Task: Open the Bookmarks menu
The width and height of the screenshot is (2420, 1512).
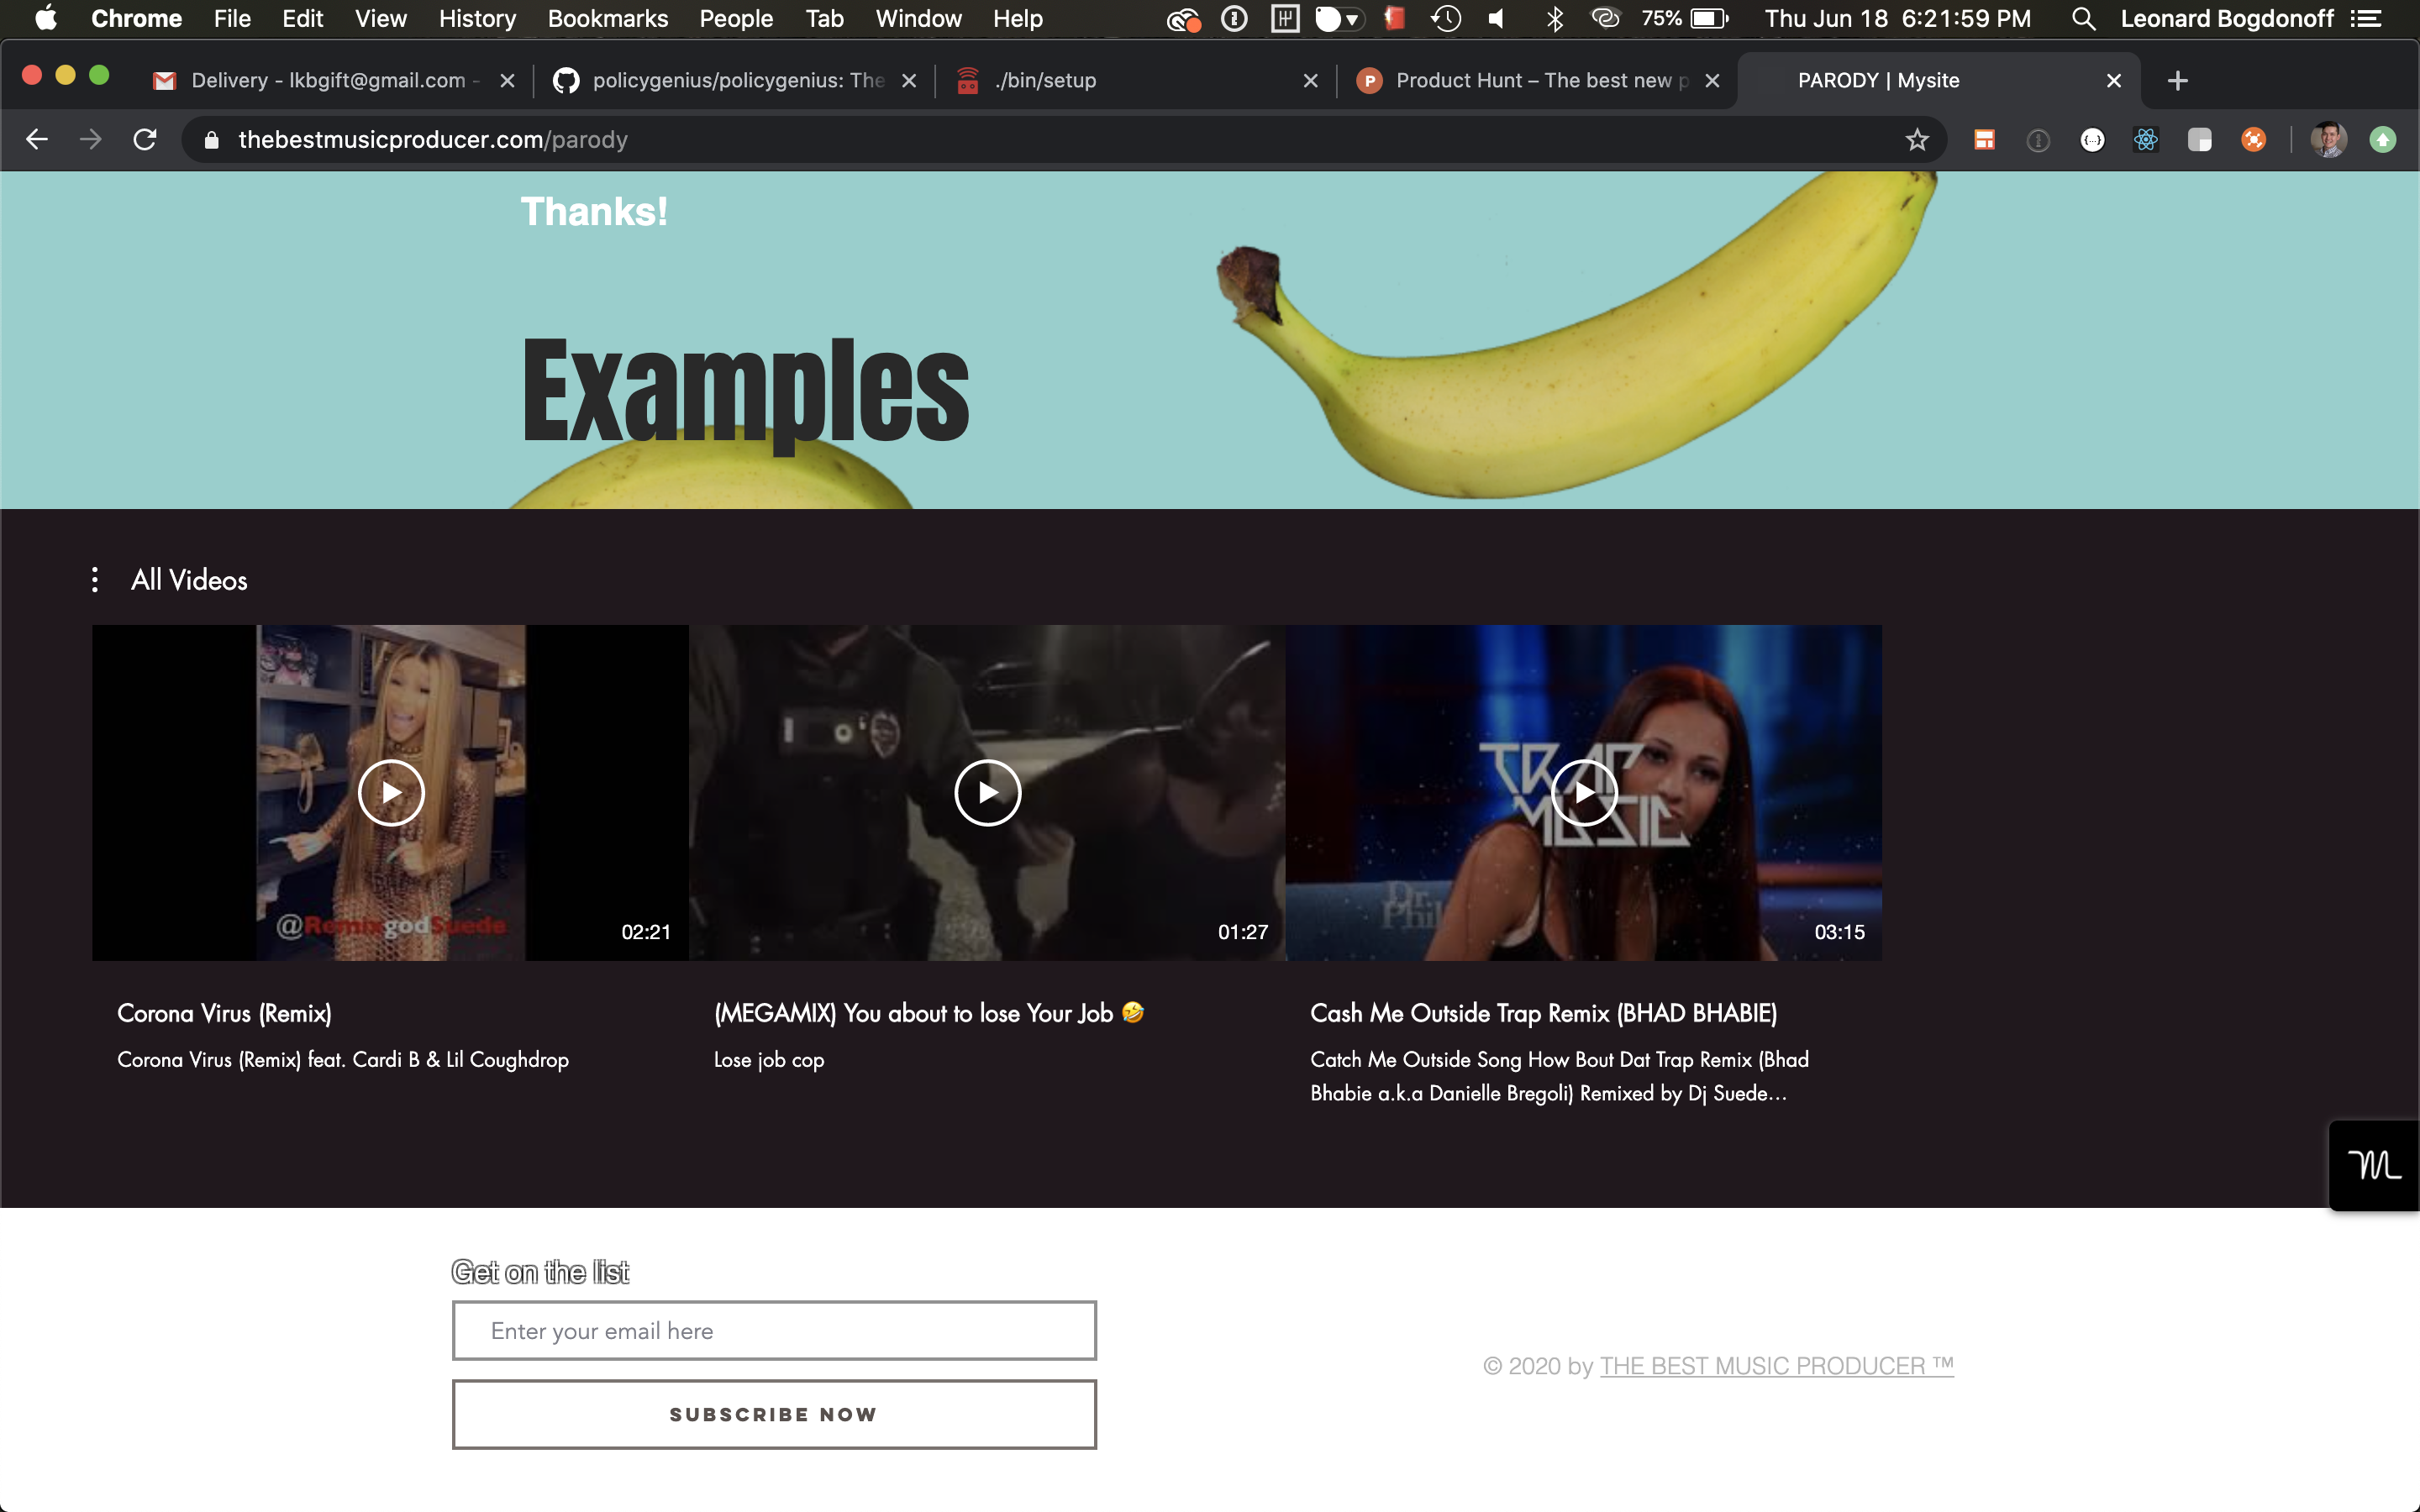Action: coord(607,19)
